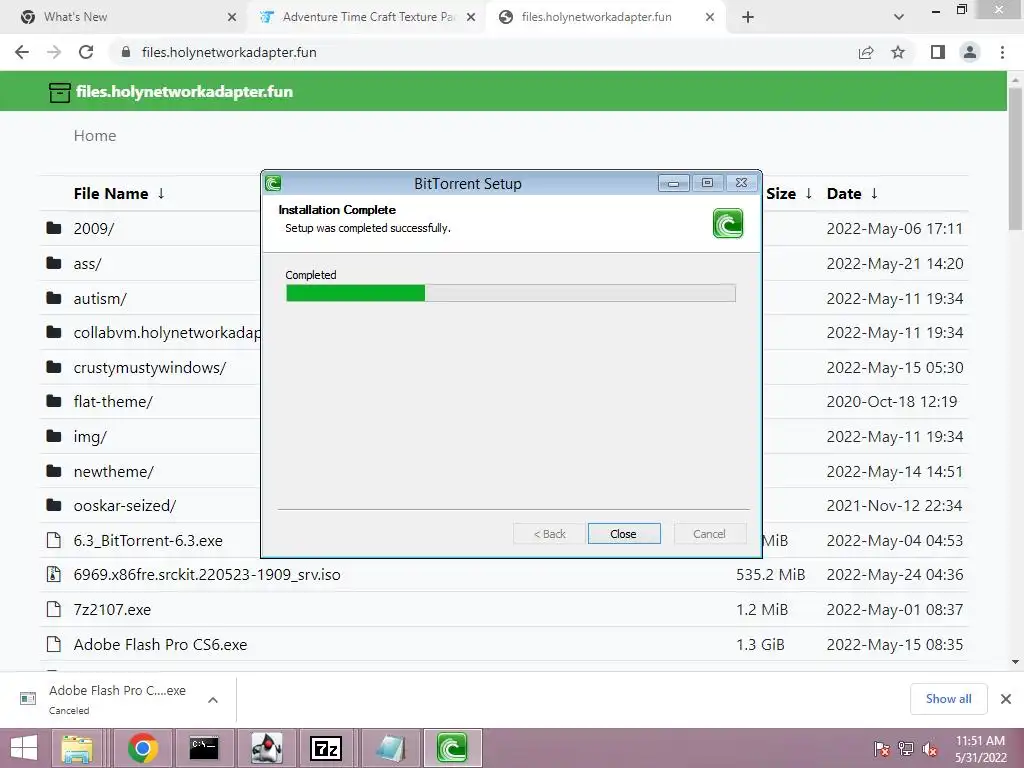Viewport: 1024px width, 768px height.
Task: Bookmark this page with the star icon
Action: [898, 52]
